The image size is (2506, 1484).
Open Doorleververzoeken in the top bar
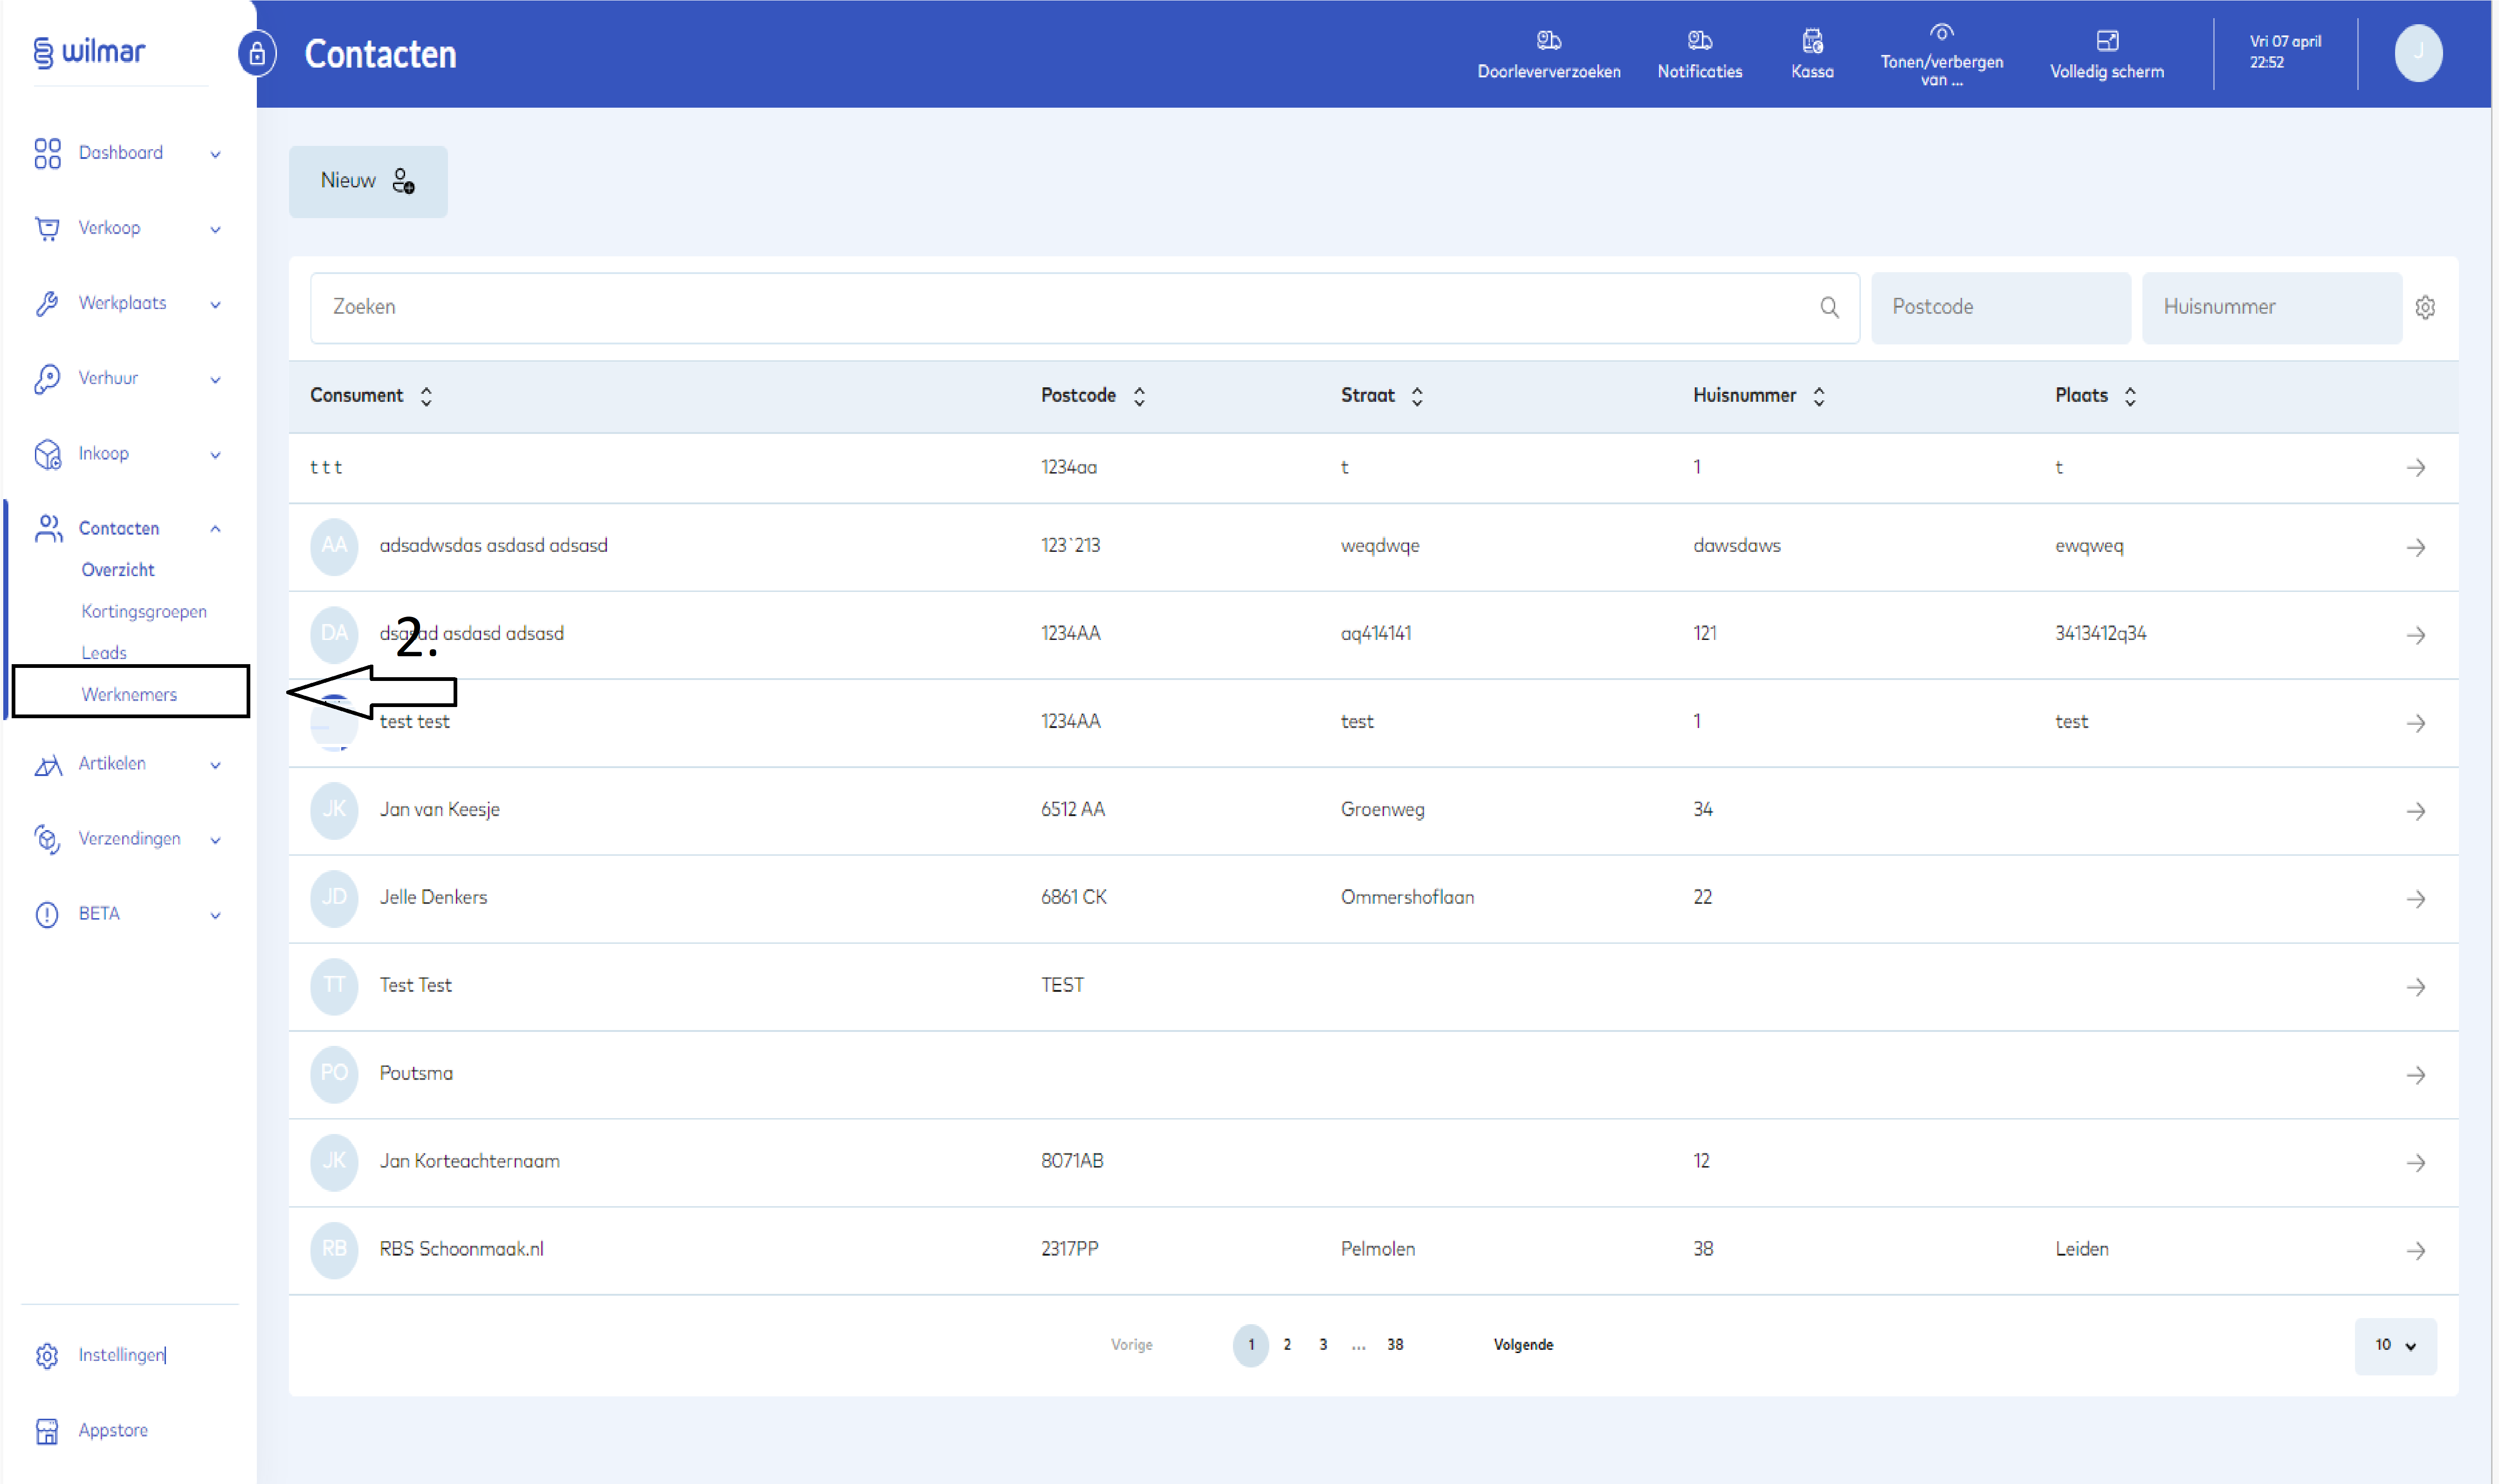pos(1548,54)
